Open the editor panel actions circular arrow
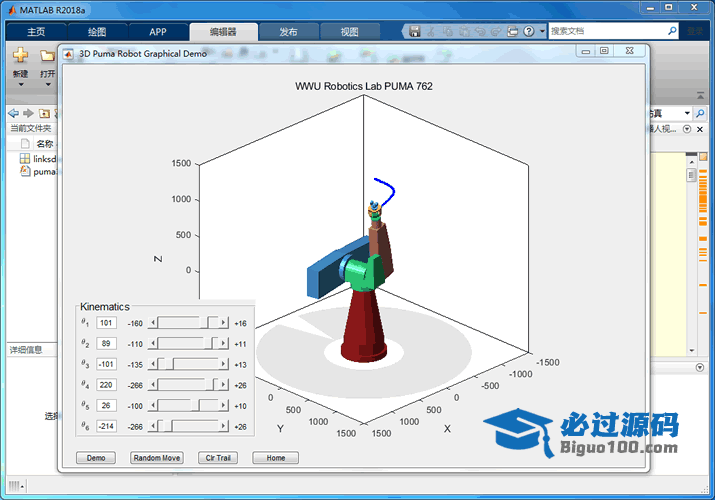Screen dimensions: 715x500 687,129
